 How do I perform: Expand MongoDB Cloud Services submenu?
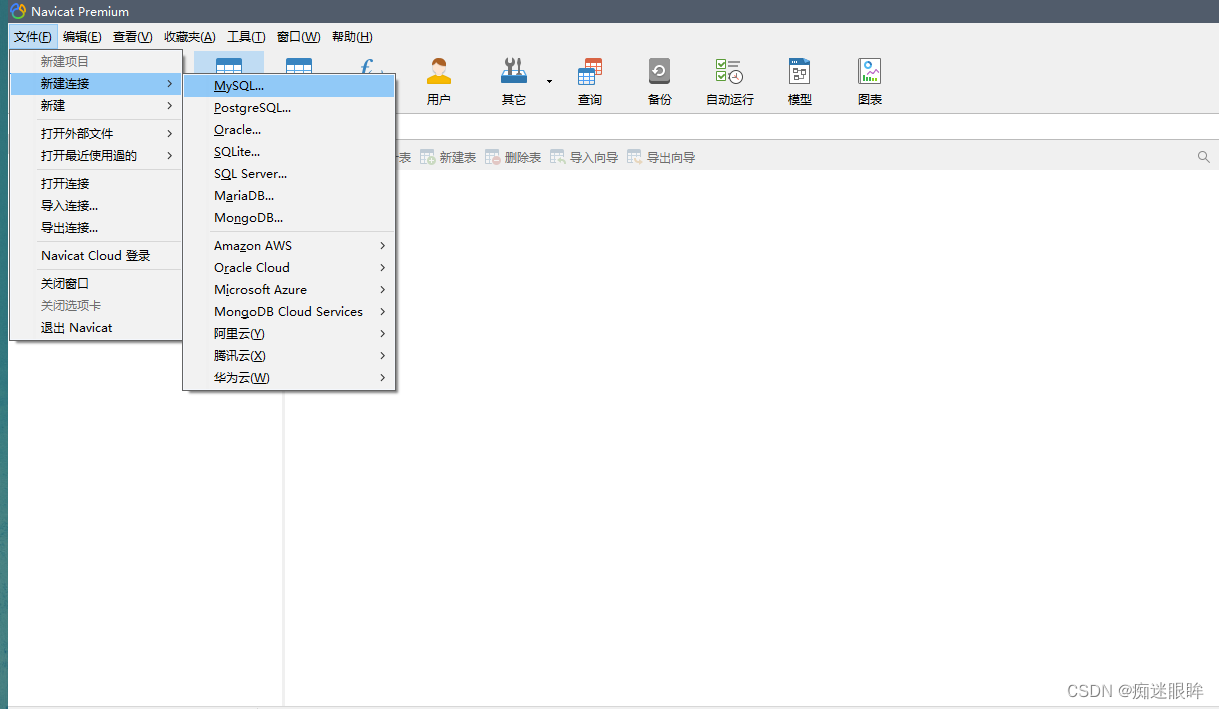[289, 312]
